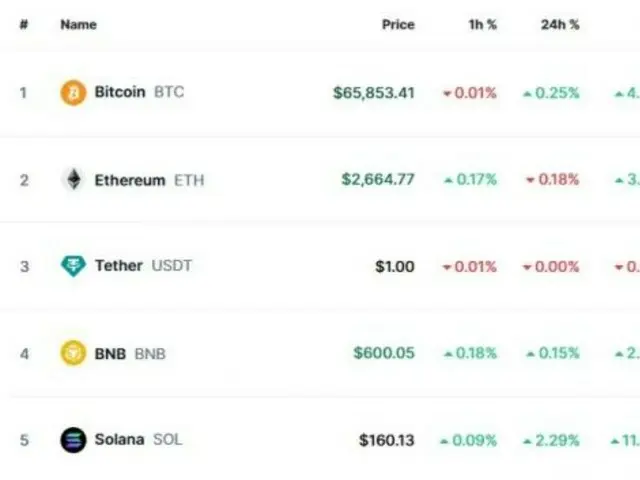Click BNB's price $600.05
Image resolution: width=640 pixels, height=480 pixels.
coord(383,353)
